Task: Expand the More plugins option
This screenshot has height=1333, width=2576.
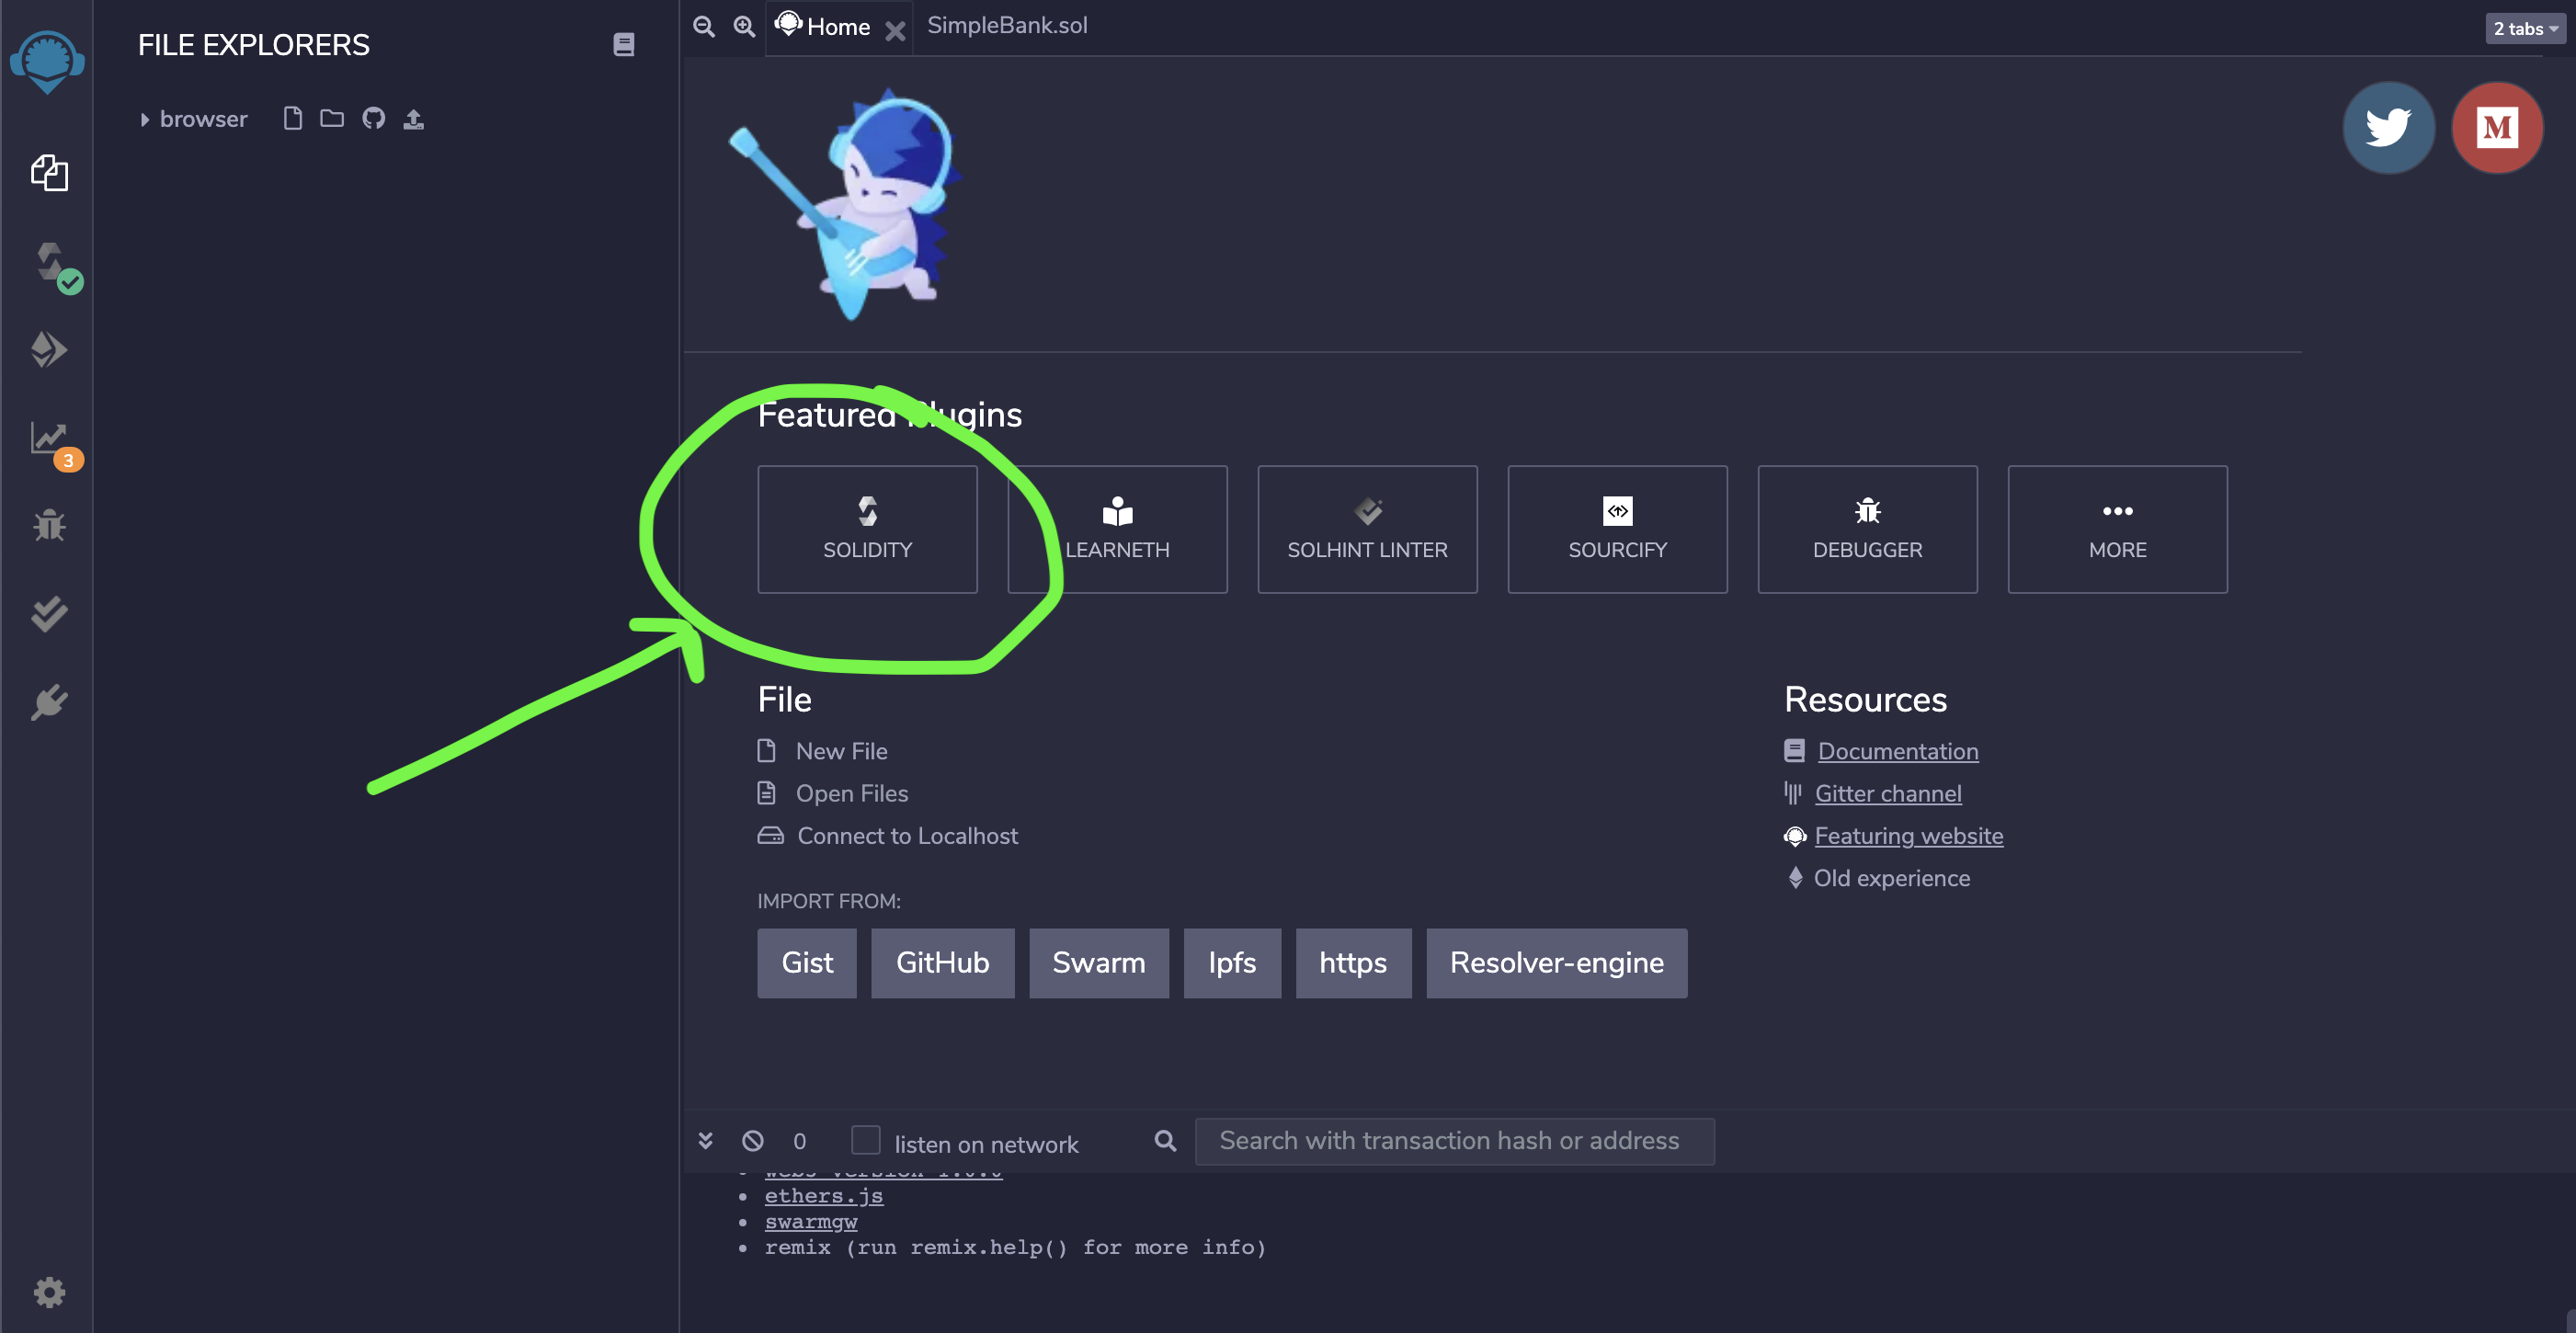Action: [2117, 527]
